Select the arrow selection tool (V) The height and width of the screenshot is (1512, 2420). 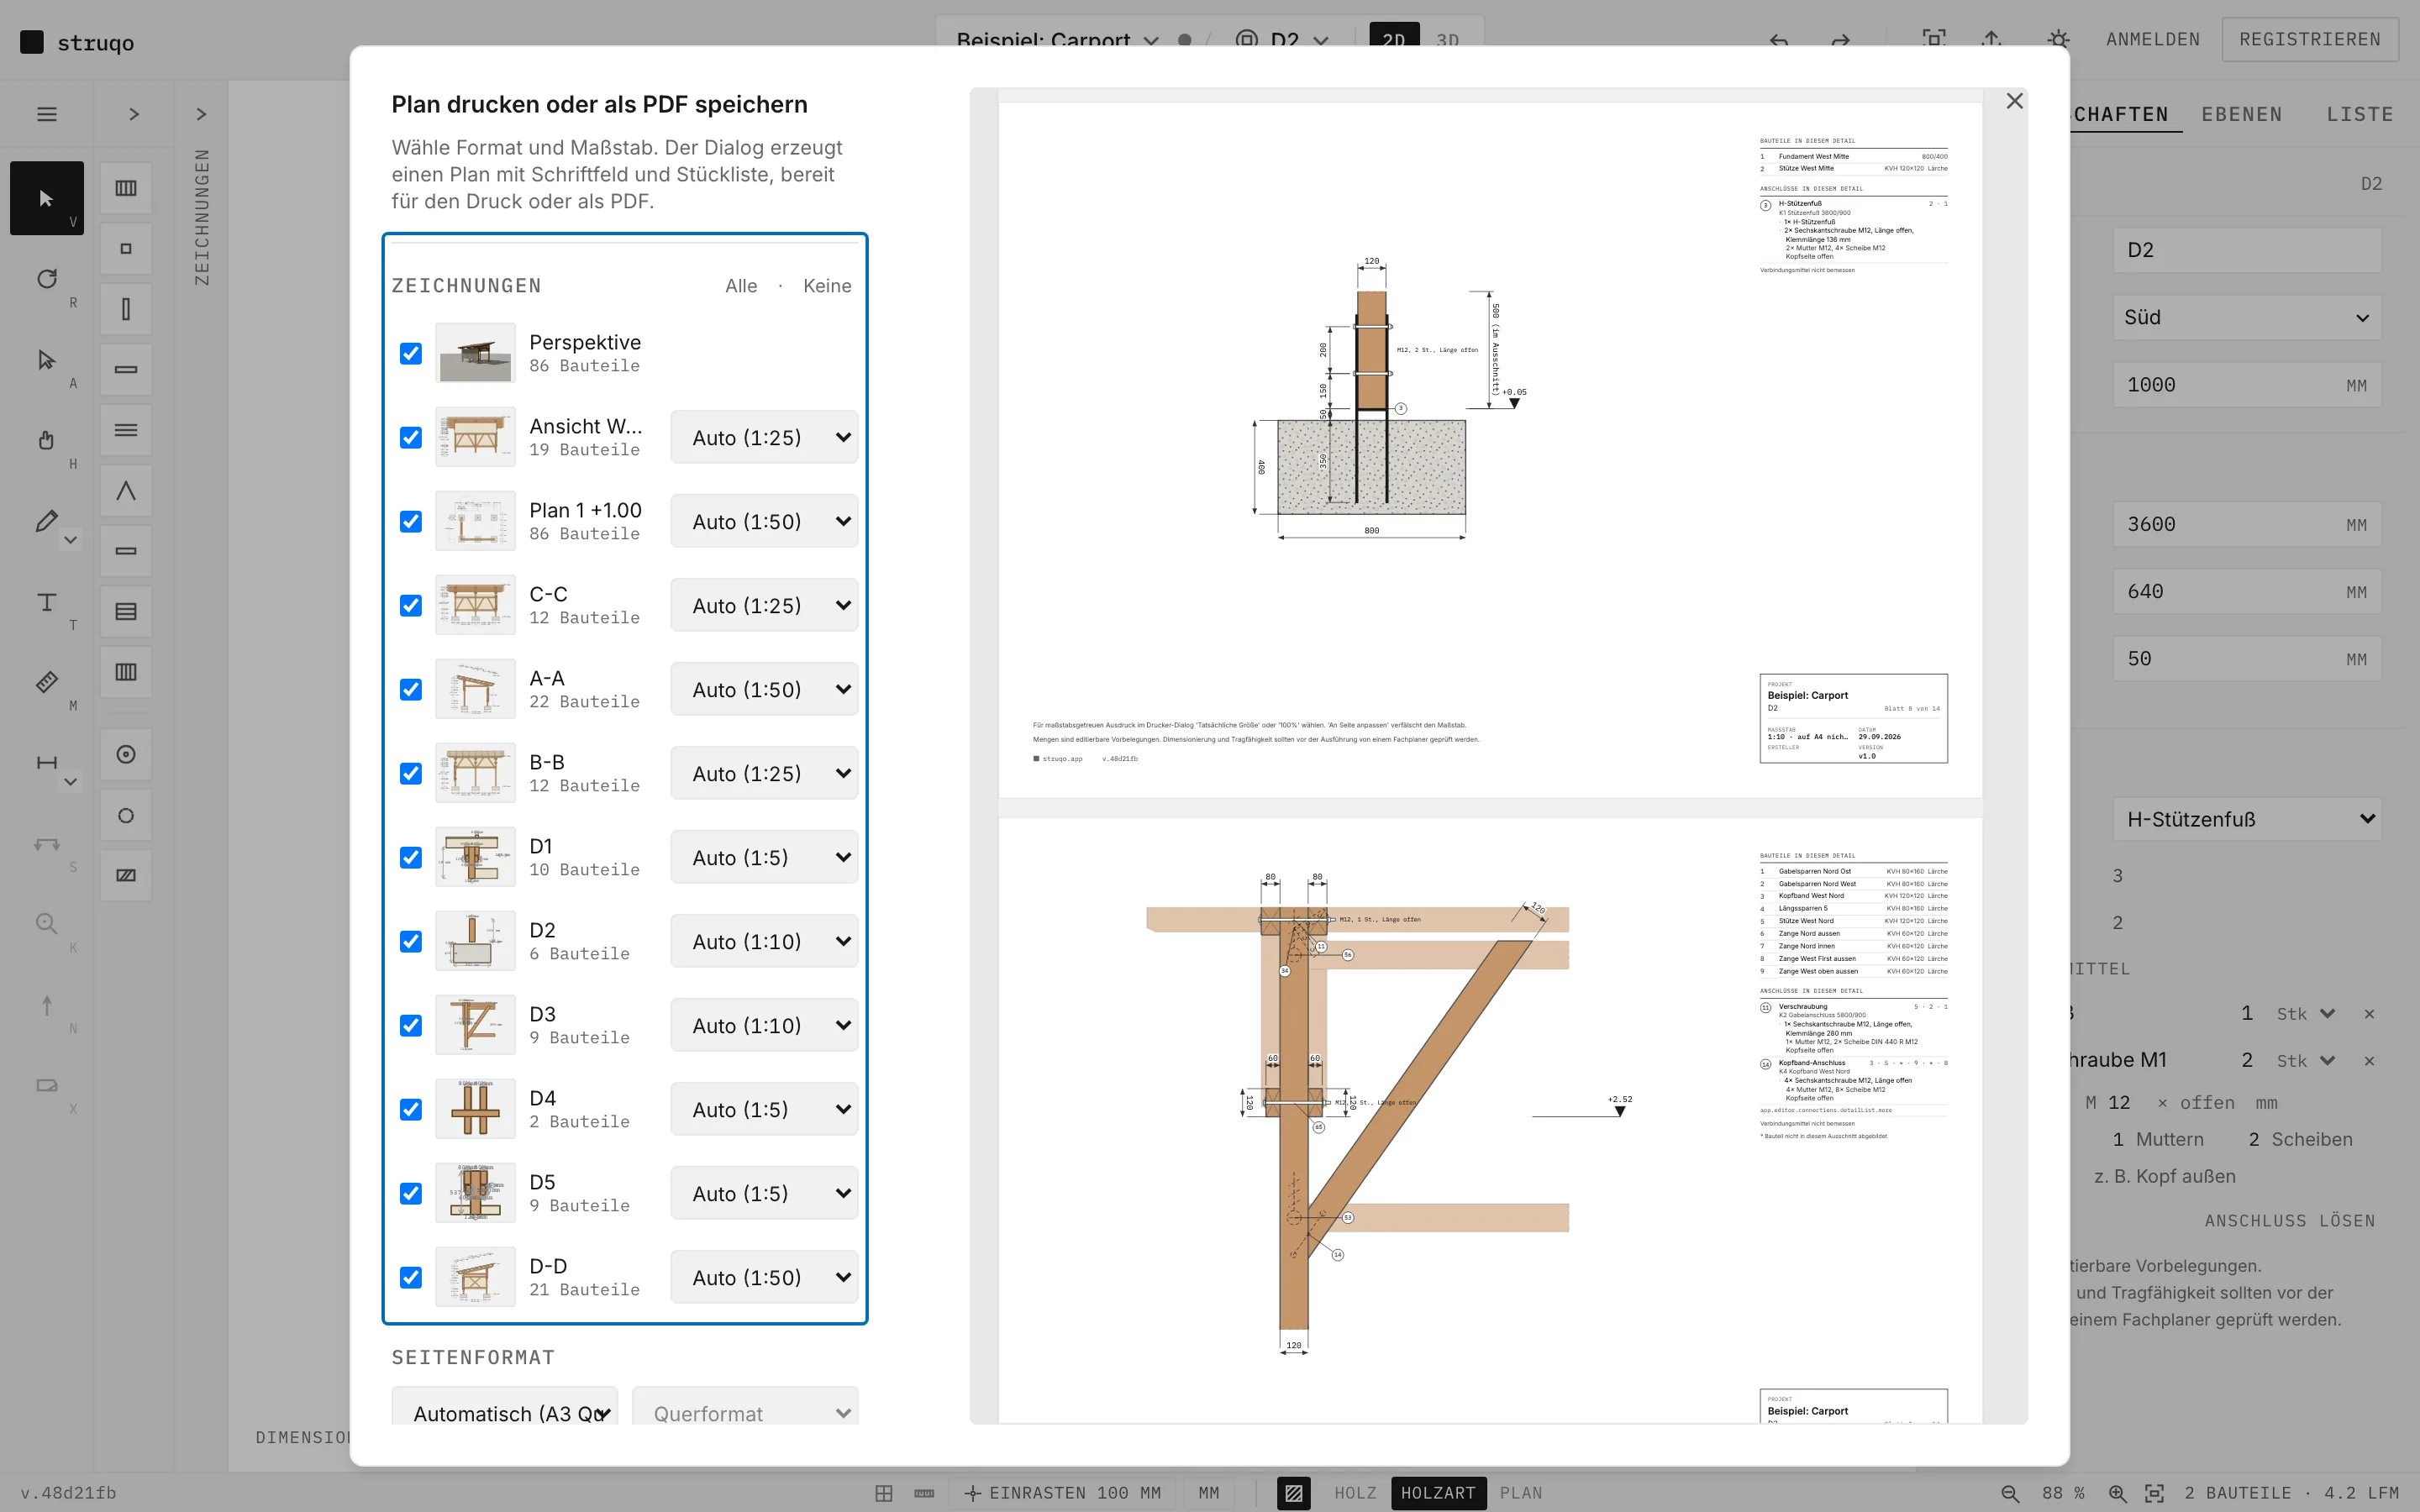pyautogui.click(x=46, y=198)
